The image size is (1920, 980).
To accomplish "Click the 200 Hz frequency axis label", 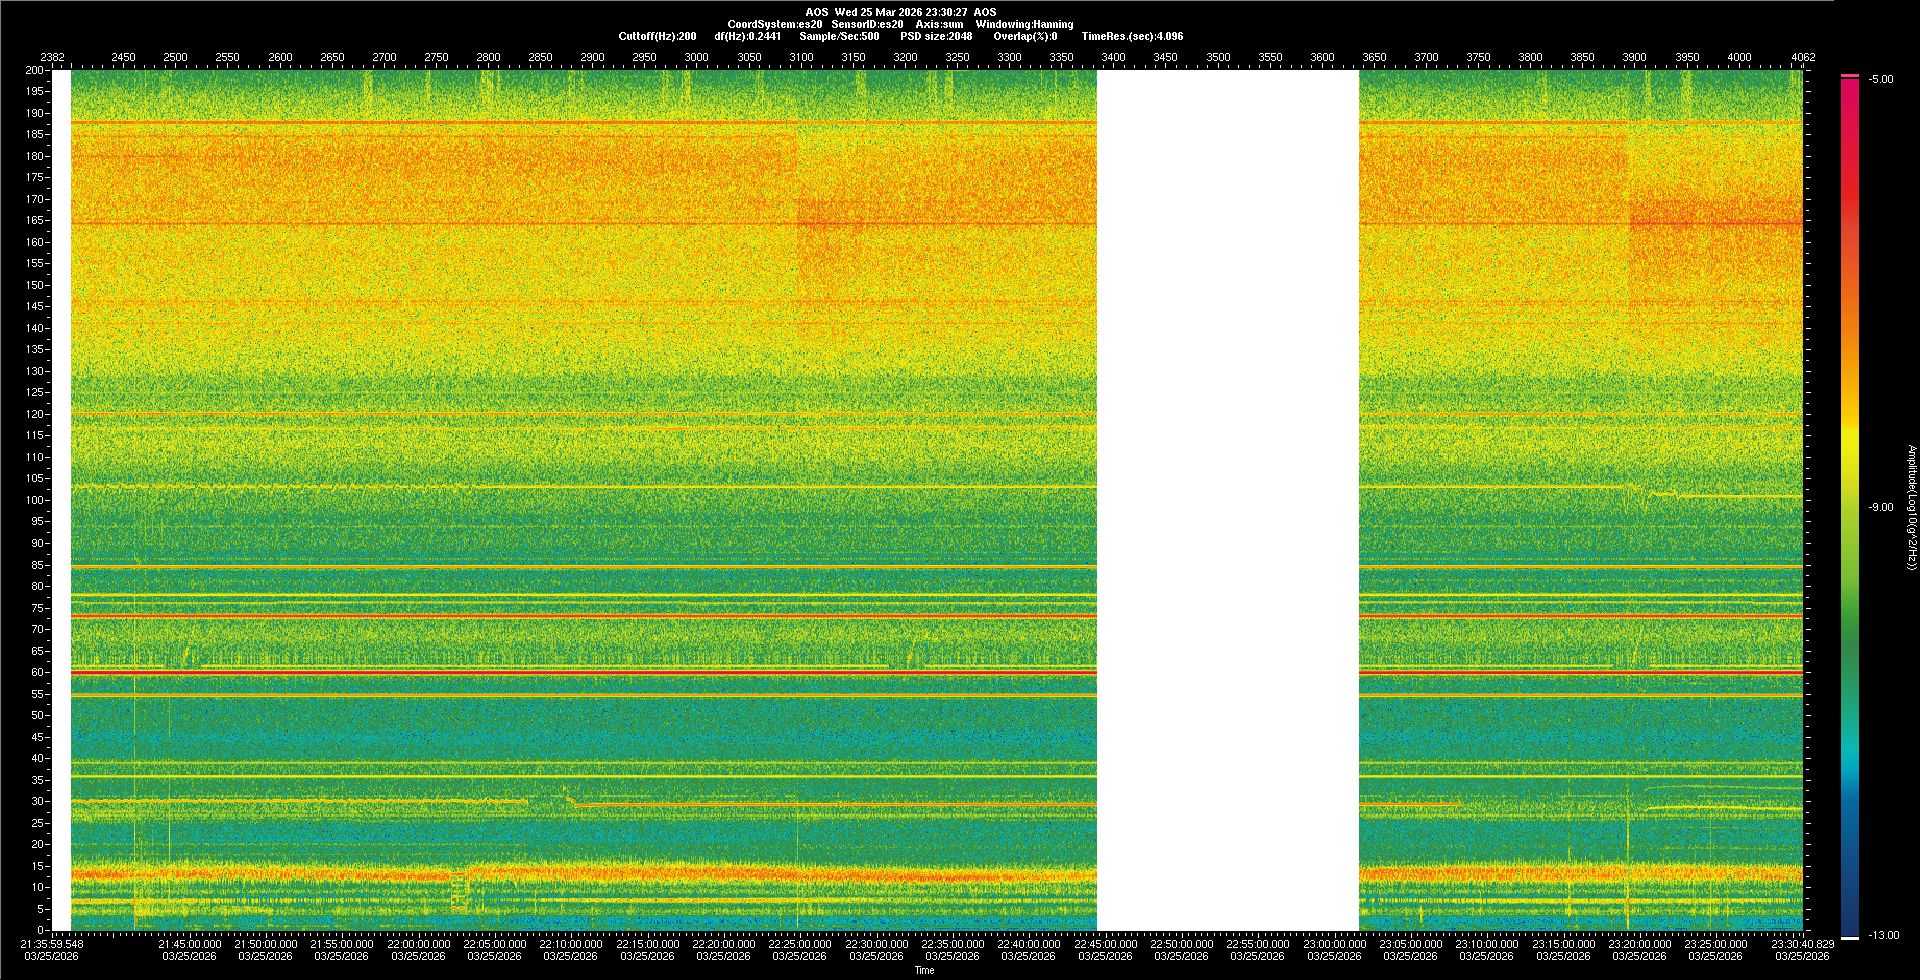I will click(x=35, y=71).
